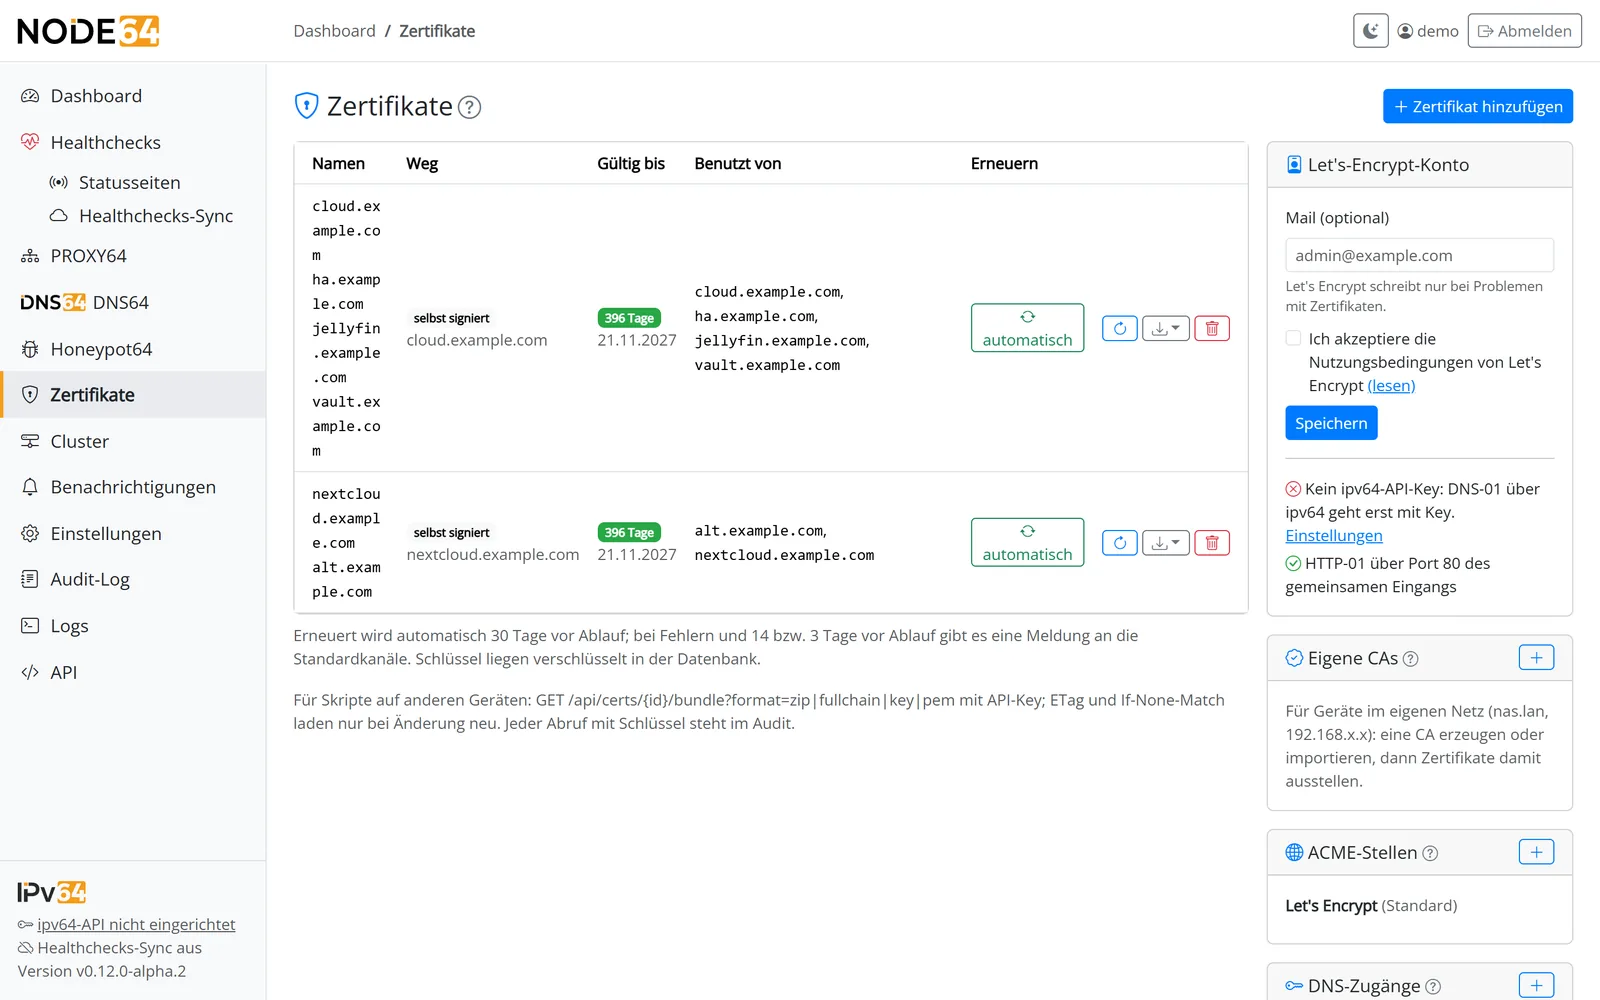Toggle automatisch renewal for cloud.example.com row
The width and height of the screenshot is (1600, 1000).
point(1027,328)
